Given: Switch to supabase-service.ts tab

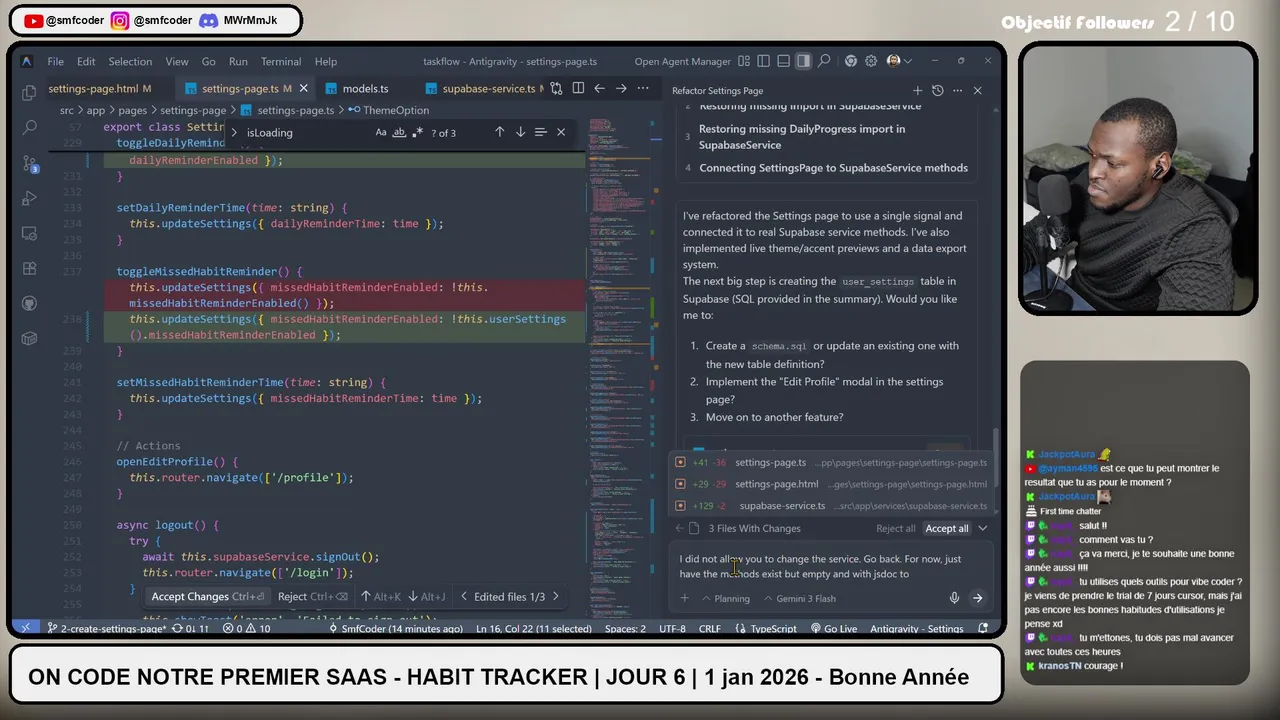Looking at the screenshot, I should (x=487, y=88).
